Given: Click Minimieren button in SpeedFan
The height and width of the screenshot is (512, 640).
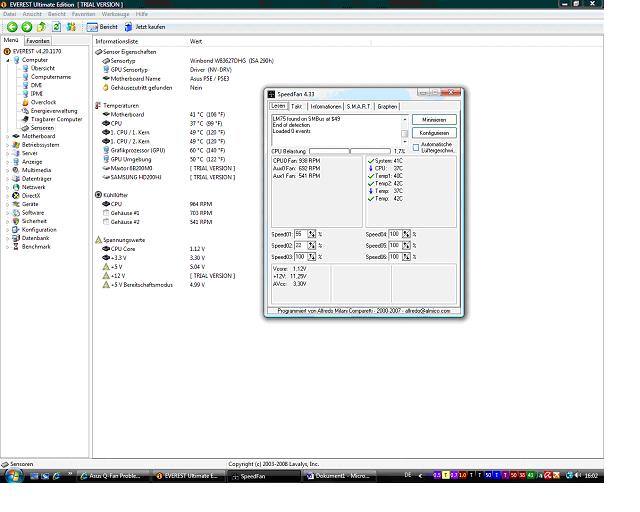Looking at the screenshot, I should point(434,120).
